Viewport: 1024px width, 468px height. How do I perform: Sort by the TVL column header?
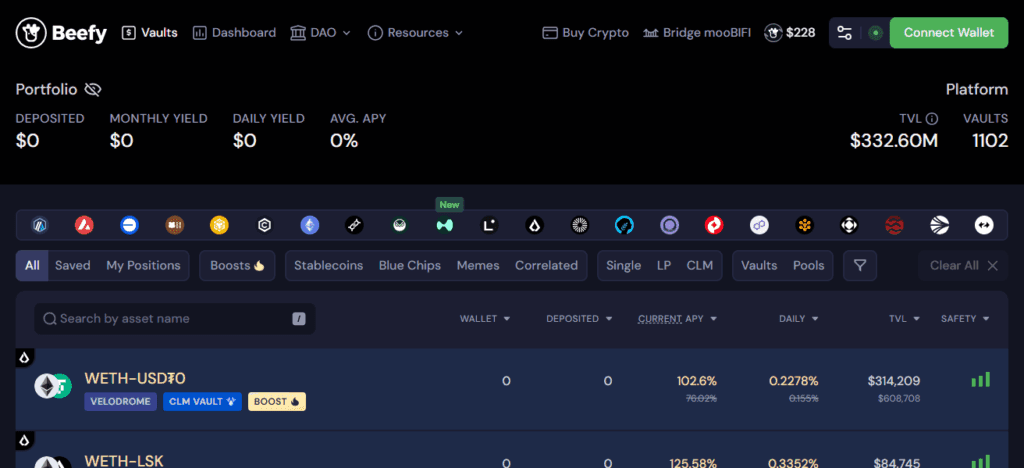pyautogui.click(x=904, y=319)
